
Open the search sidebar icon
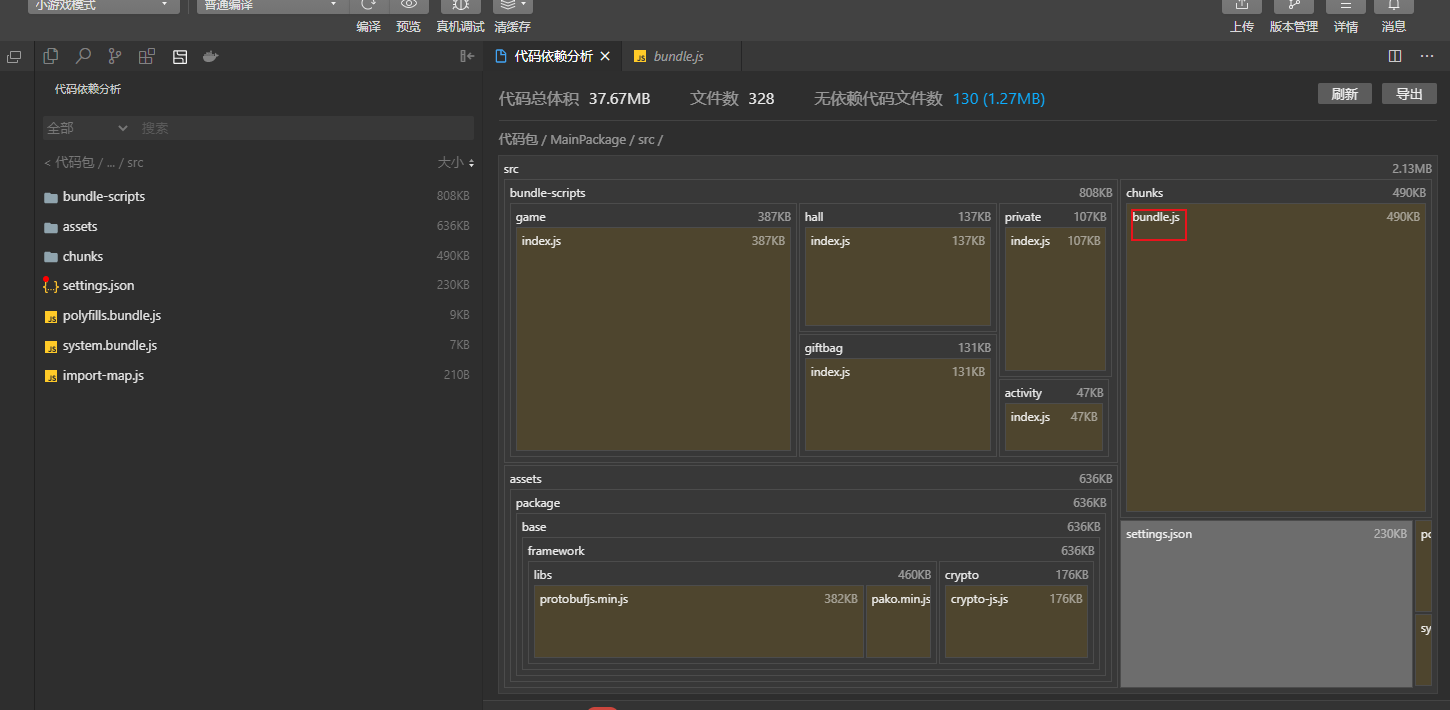(x=83, y=57)
